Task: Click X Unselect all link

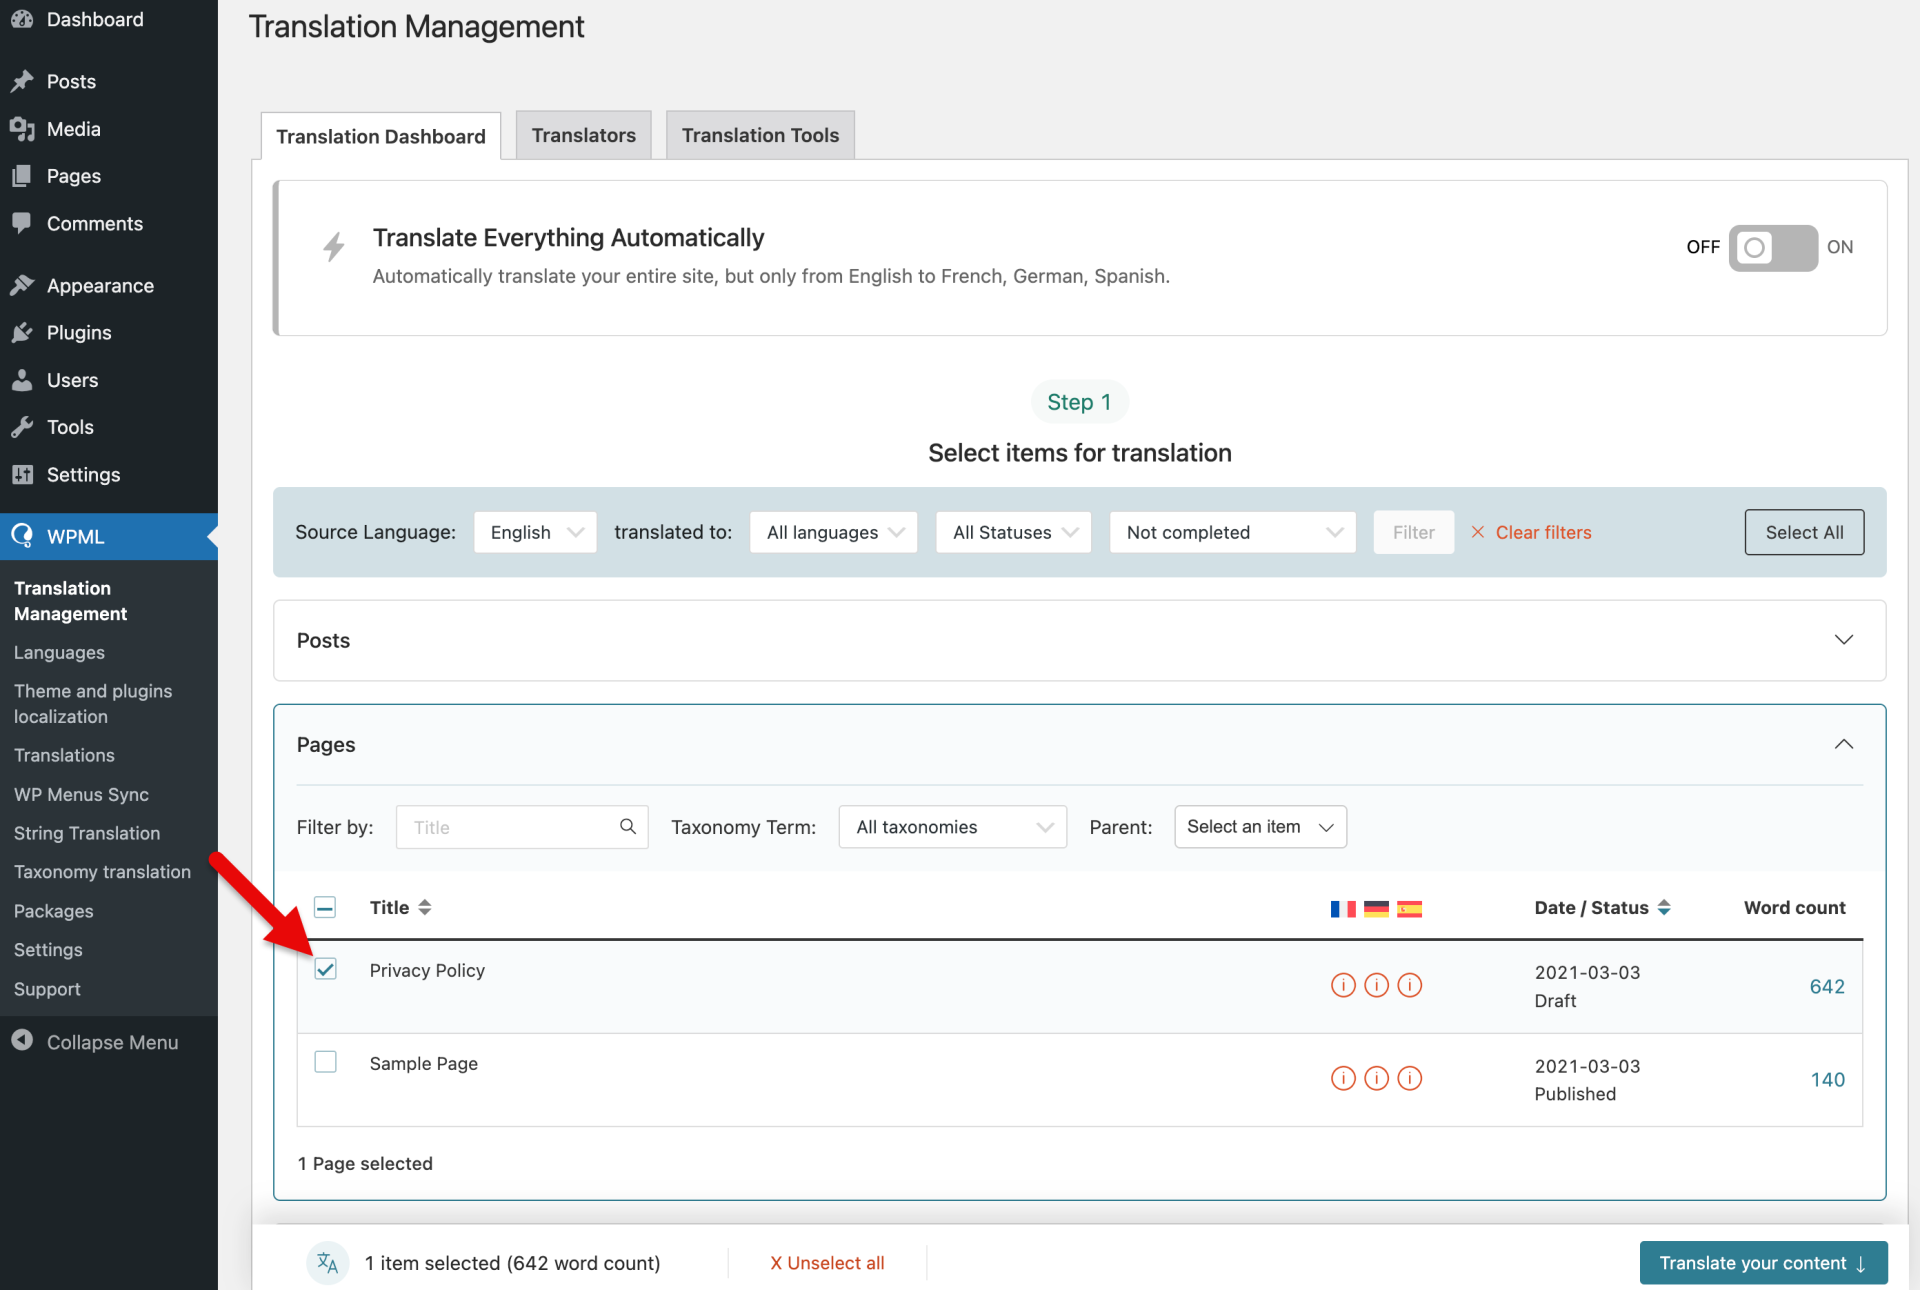Action: 827,1263
